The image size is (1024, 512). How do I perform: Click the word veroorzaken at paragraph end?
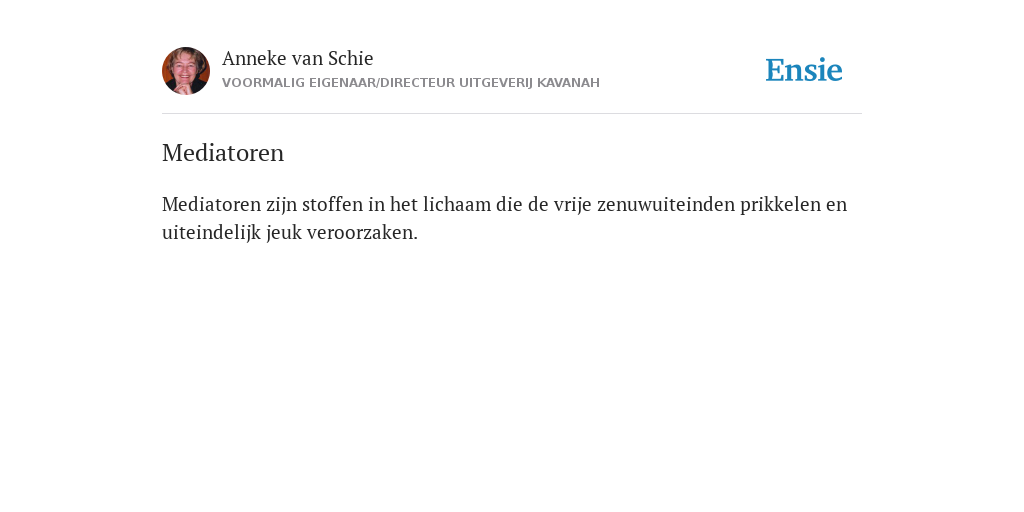click(x=362, y=232)
